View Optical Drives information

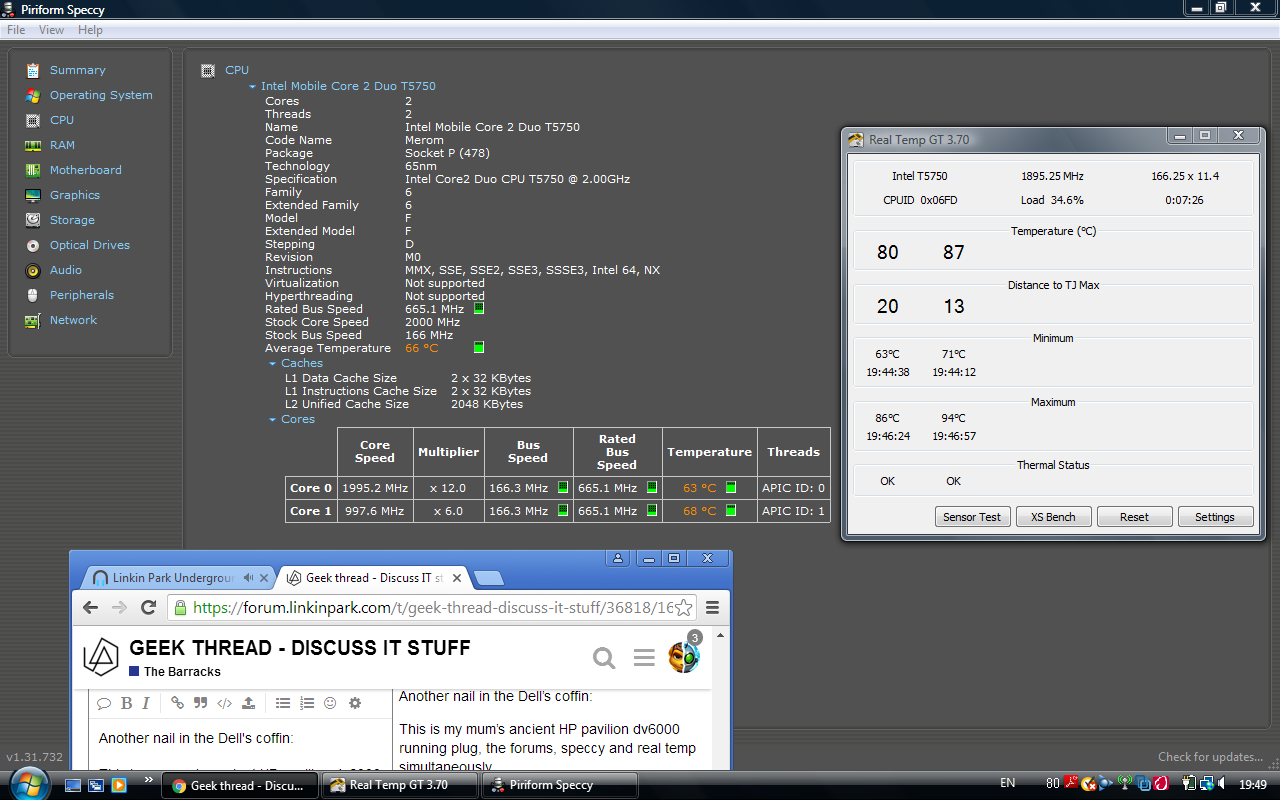[89, 245]
